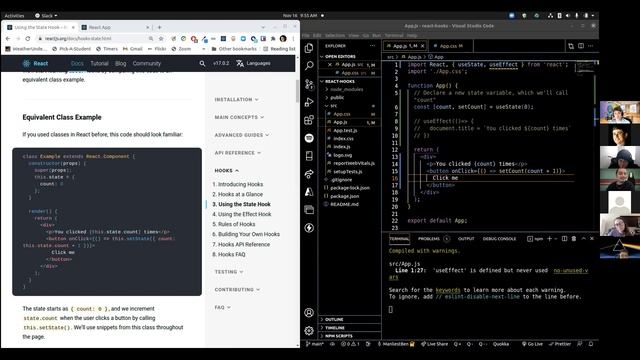Screen dimensions: 640x360
Task: Open the Extensions activity icon
Action: tap(309, 120)
